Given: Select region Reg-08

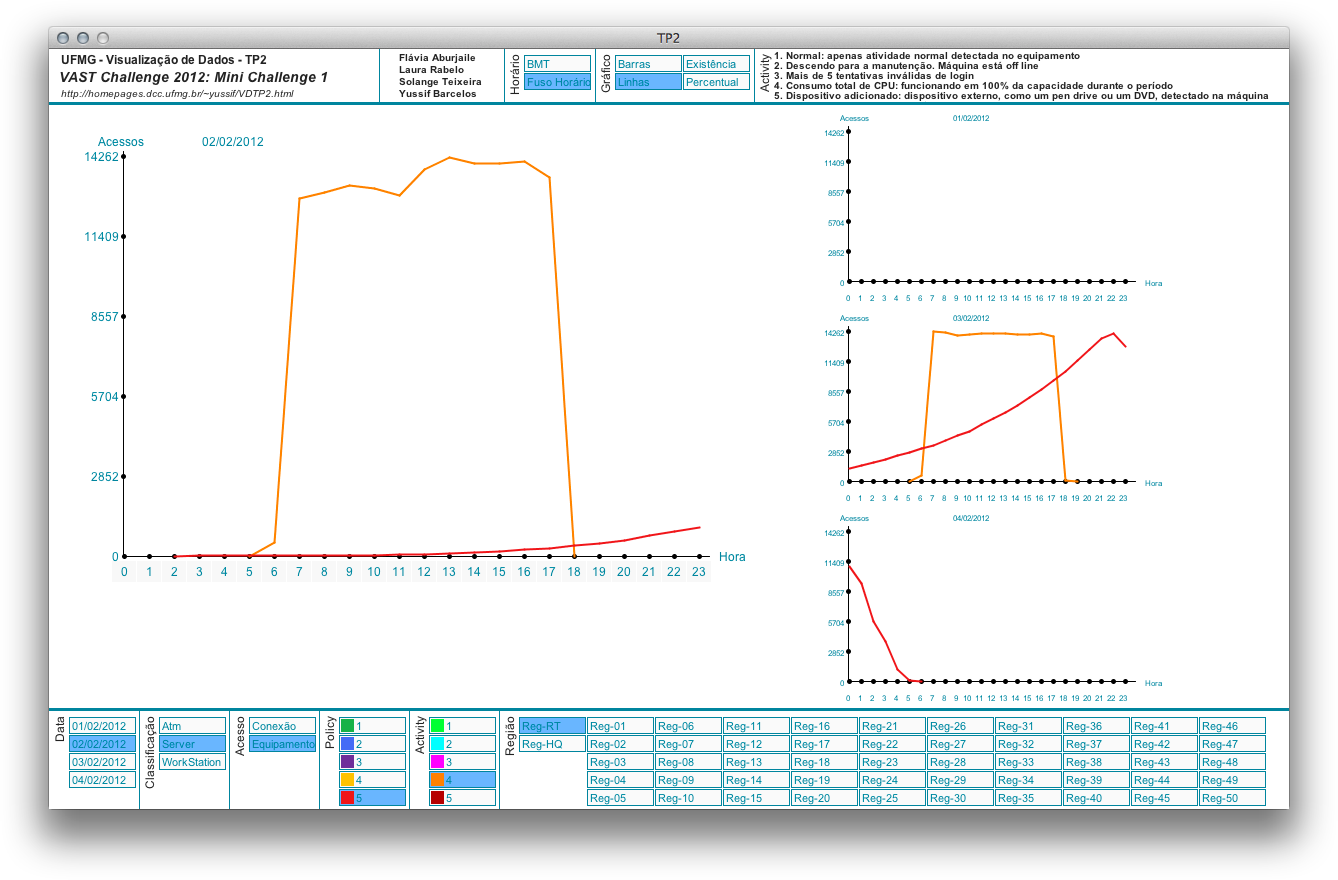Looking at the screenshot, I should click(688, 762).
